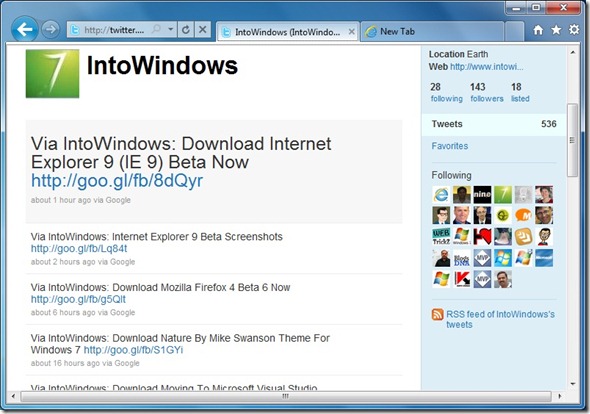Open Favorites in the sidebar

(x=450, y=146)
